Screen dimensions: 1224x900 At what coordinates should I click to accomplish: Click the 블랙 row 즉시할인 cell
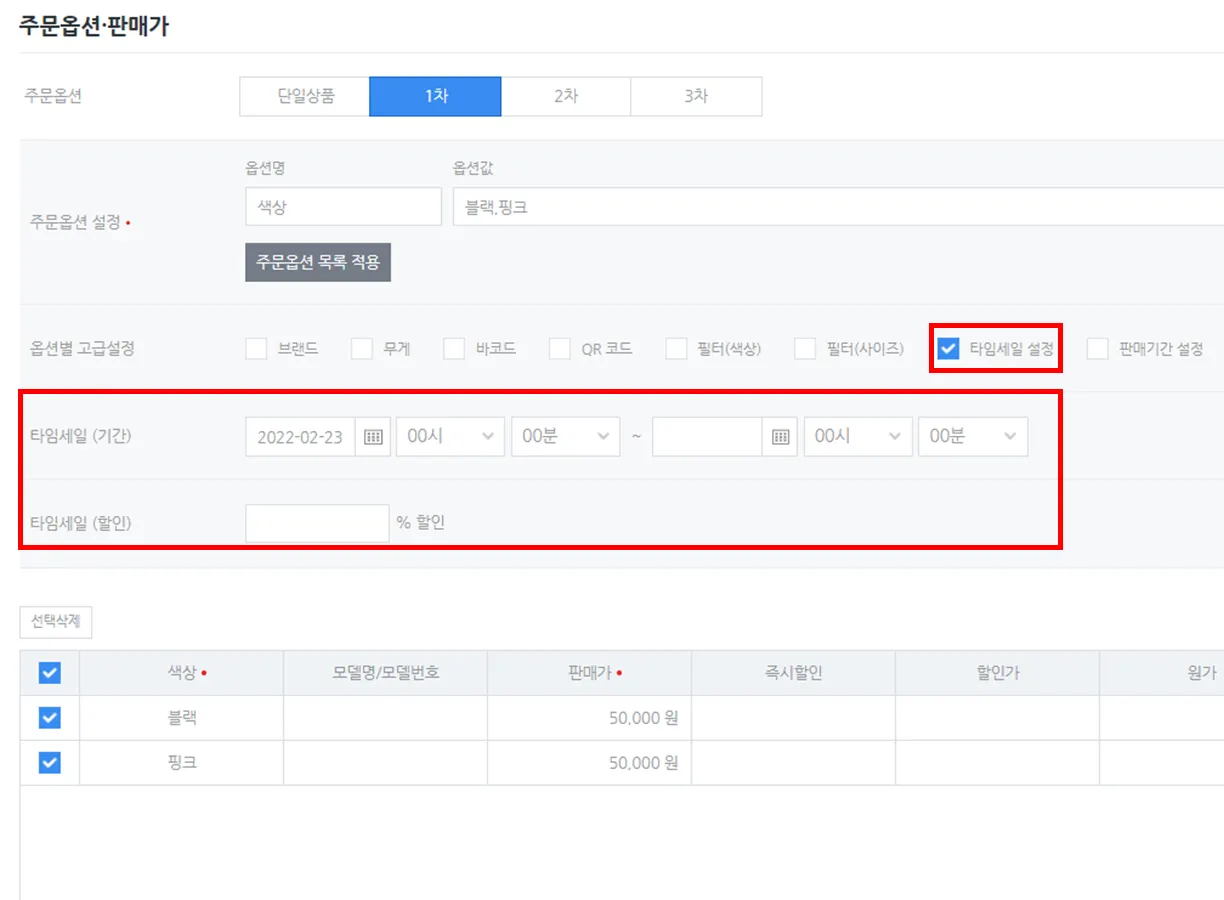point(793,718)
